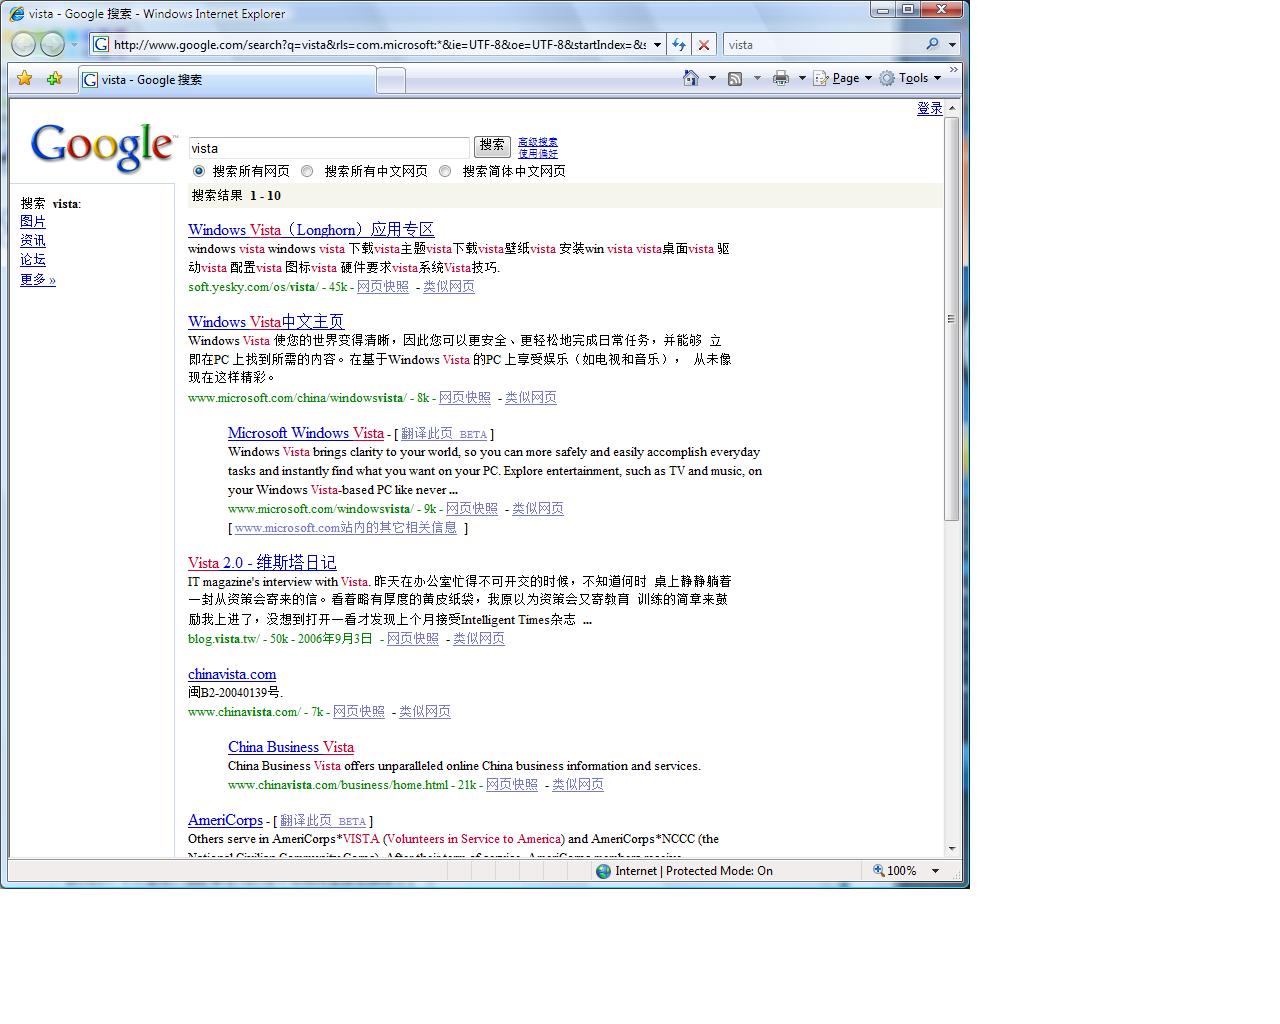The height and width of the screenshot is (1024, 1280).
Task: Open the Page menu dropdown
Action: (x=845, y=78)
